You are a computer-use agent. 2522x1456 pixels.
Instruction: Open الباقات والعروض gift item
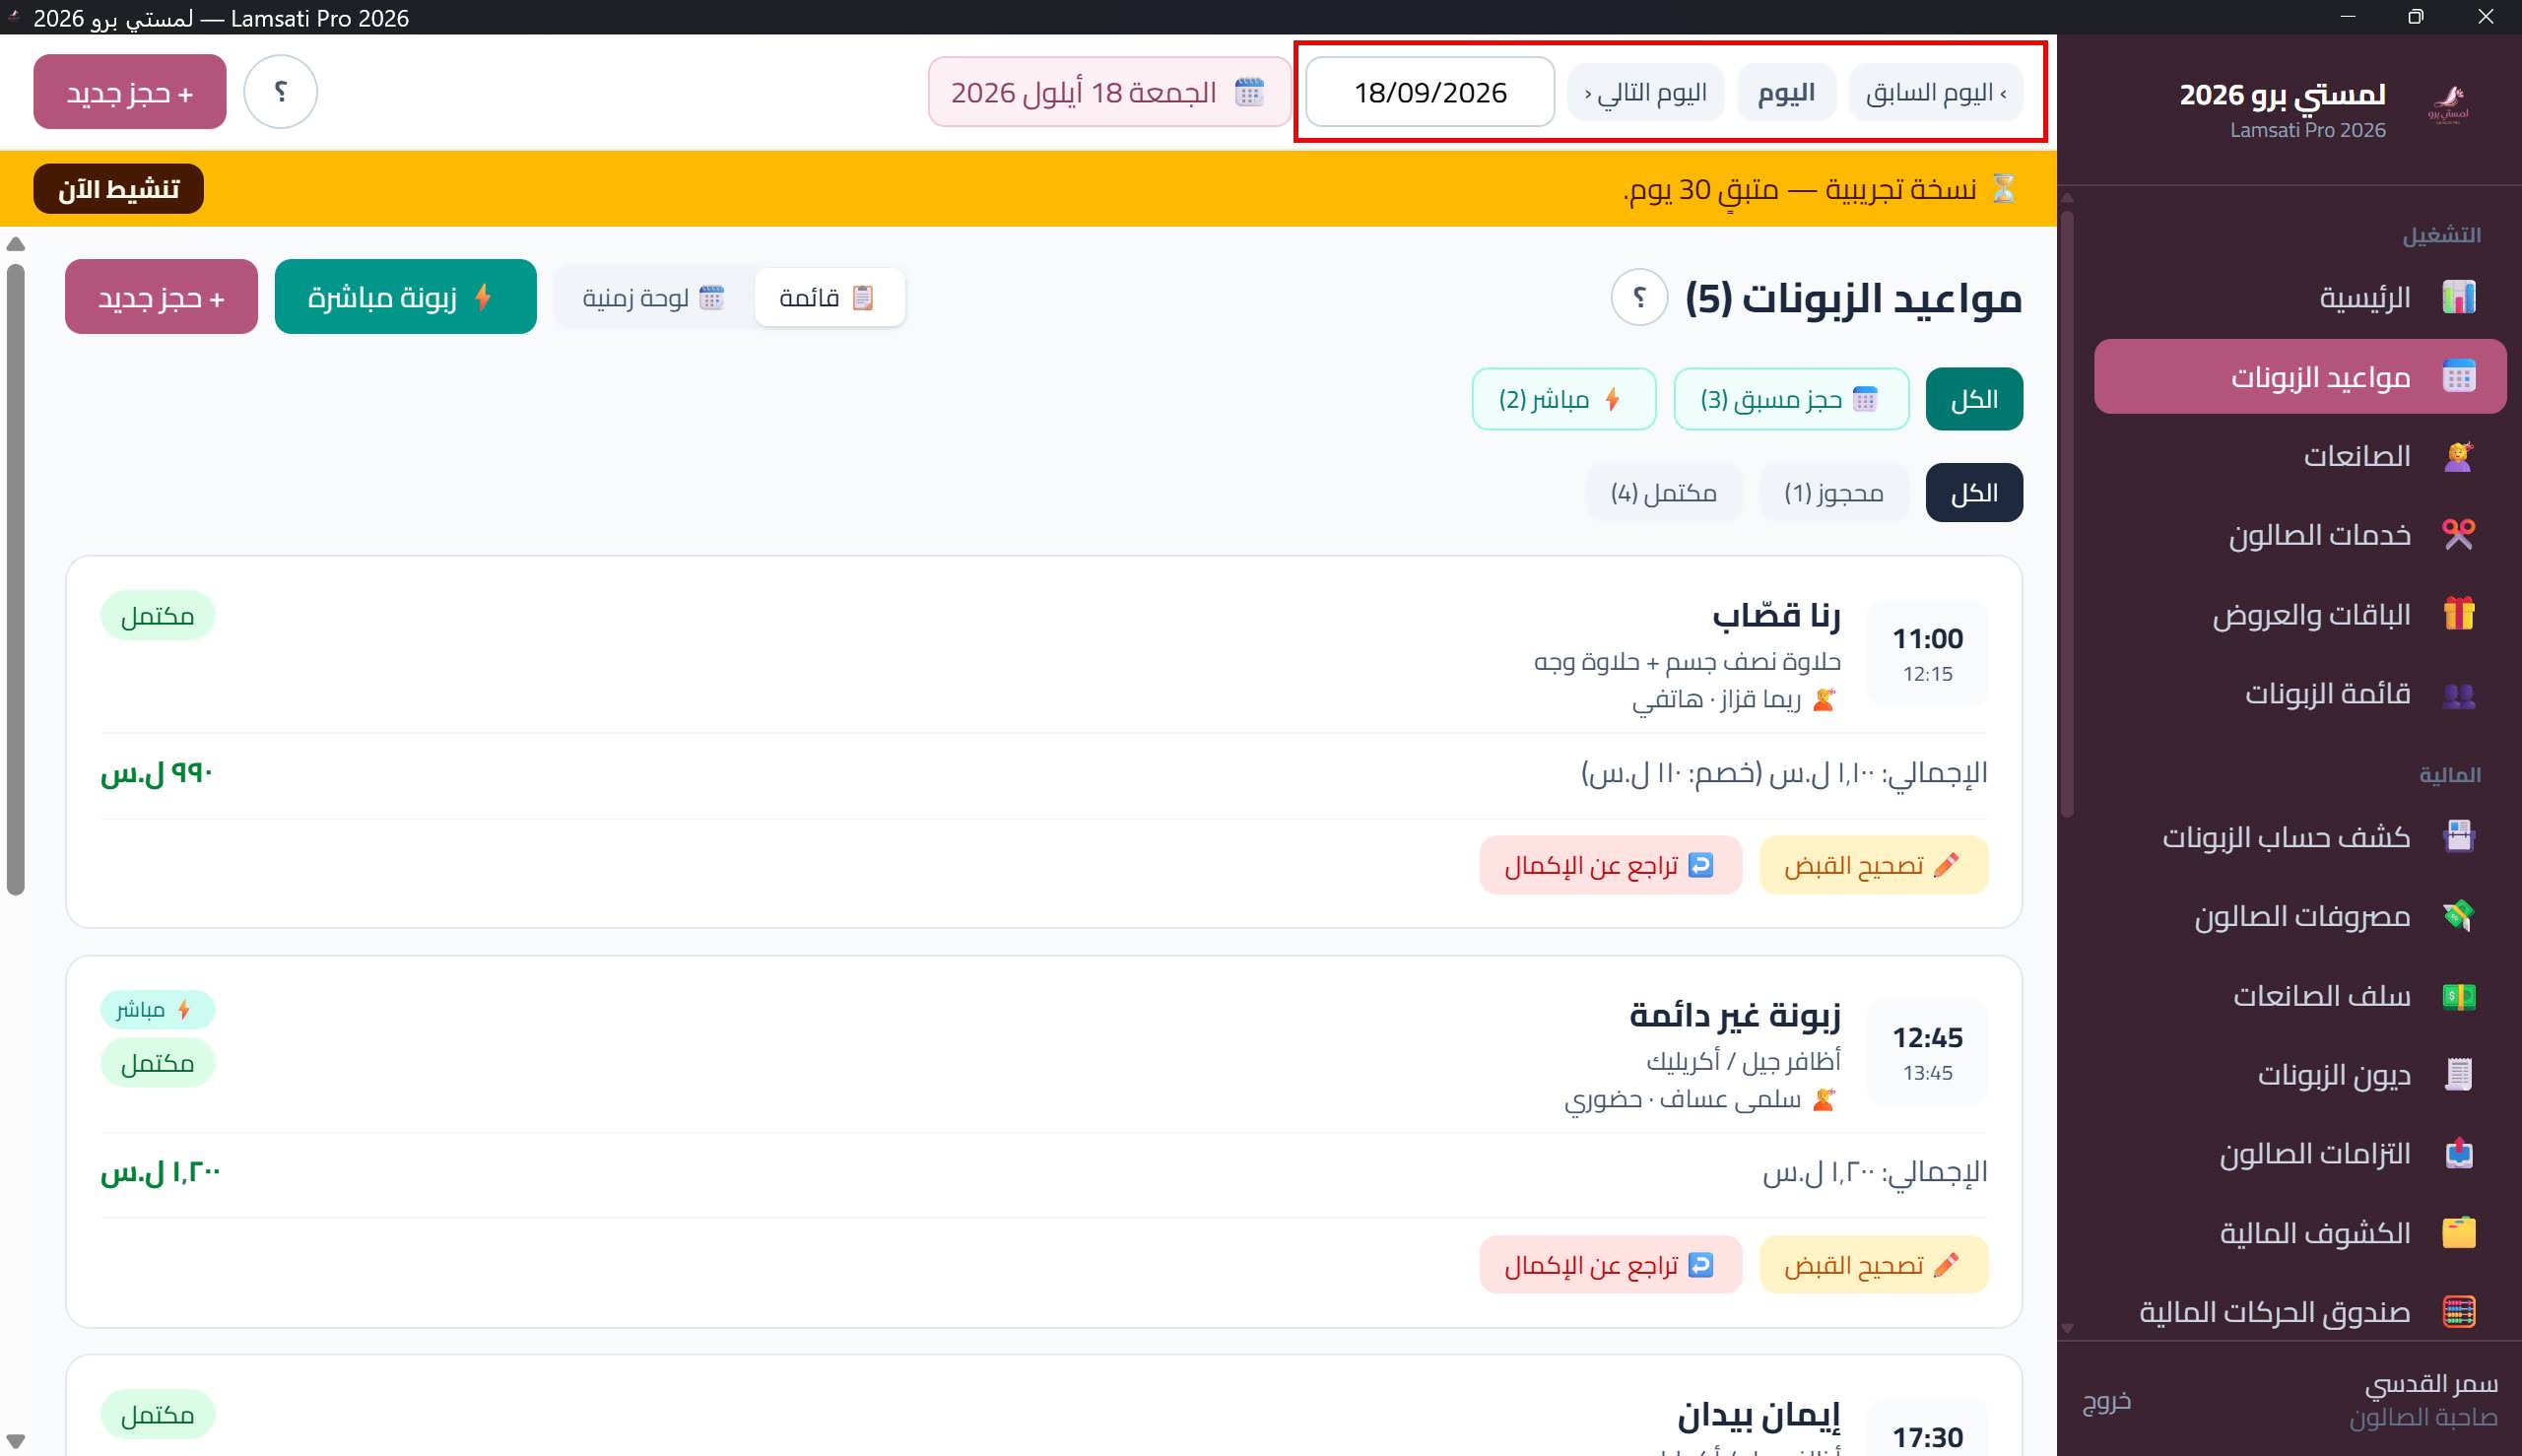[2300, 614]
